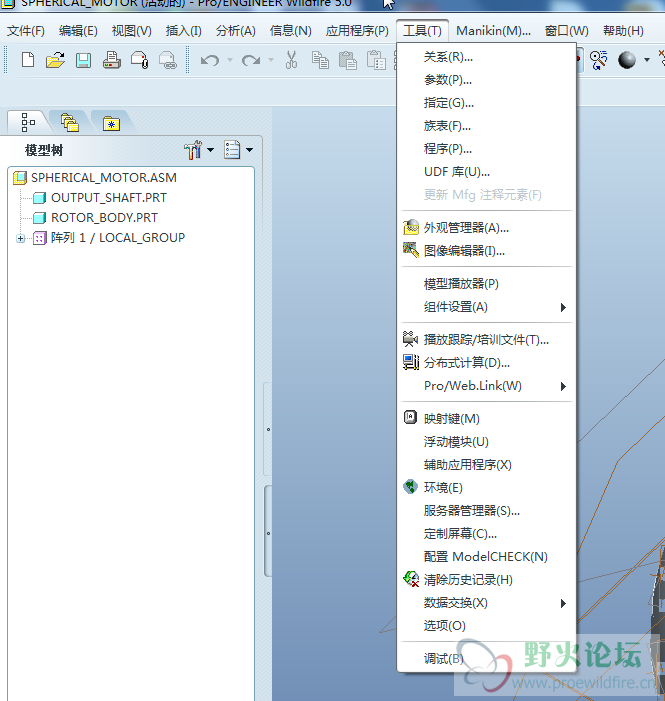Viewport: 665px width, 701px height.
Task: Click the Paste Special icon
Action: 376,60
